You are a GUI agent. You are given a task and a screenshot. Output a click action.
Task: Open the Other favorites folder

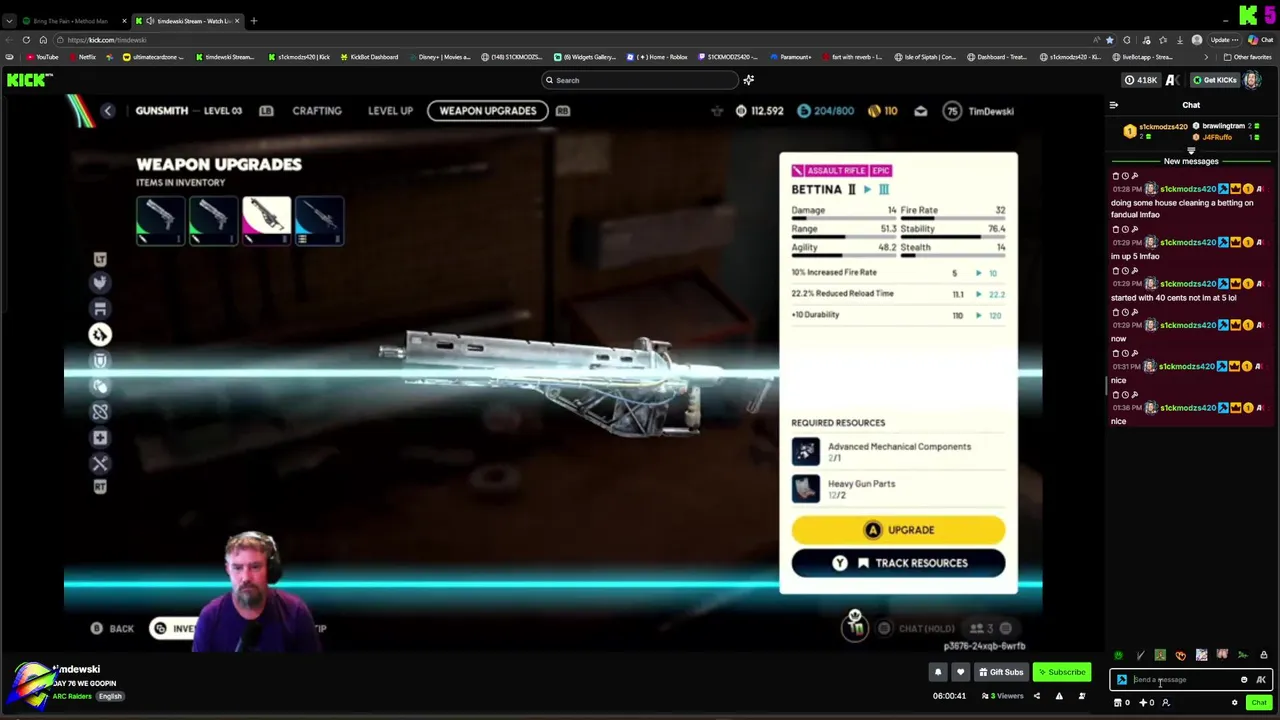click(1247, 57)
